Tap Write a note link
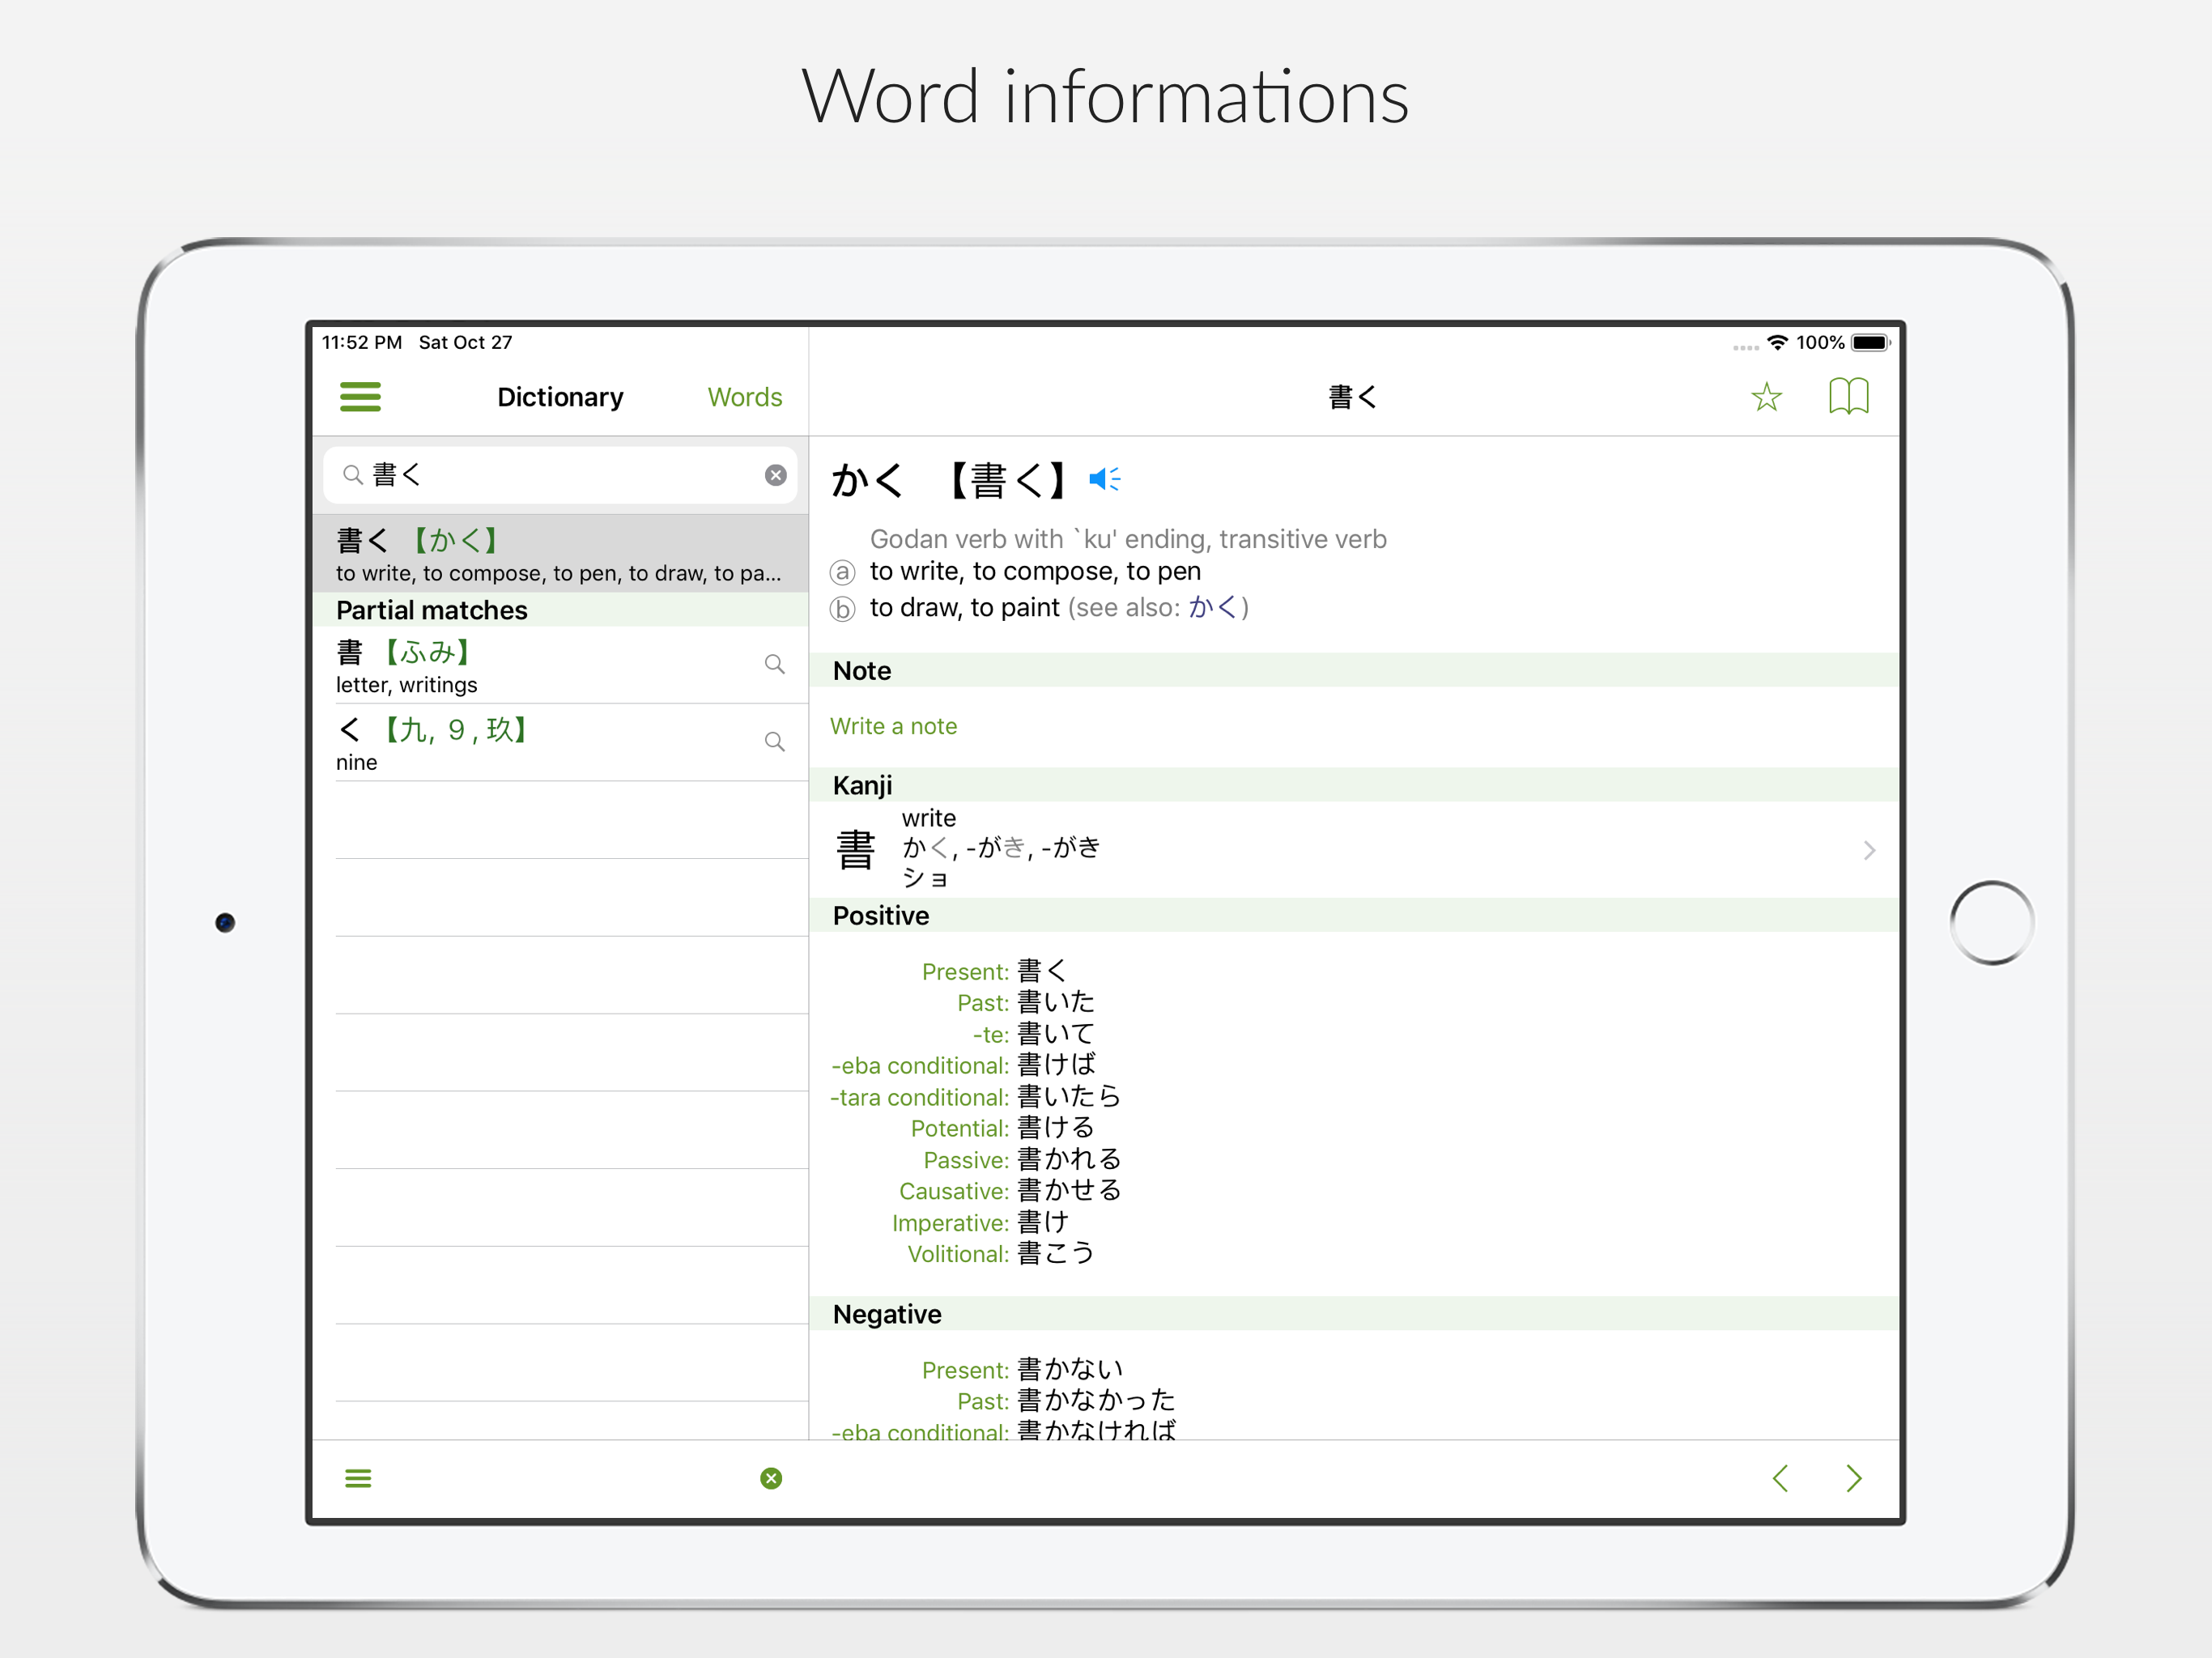This screenshot has height=1658, width=2212. point(893,726)
